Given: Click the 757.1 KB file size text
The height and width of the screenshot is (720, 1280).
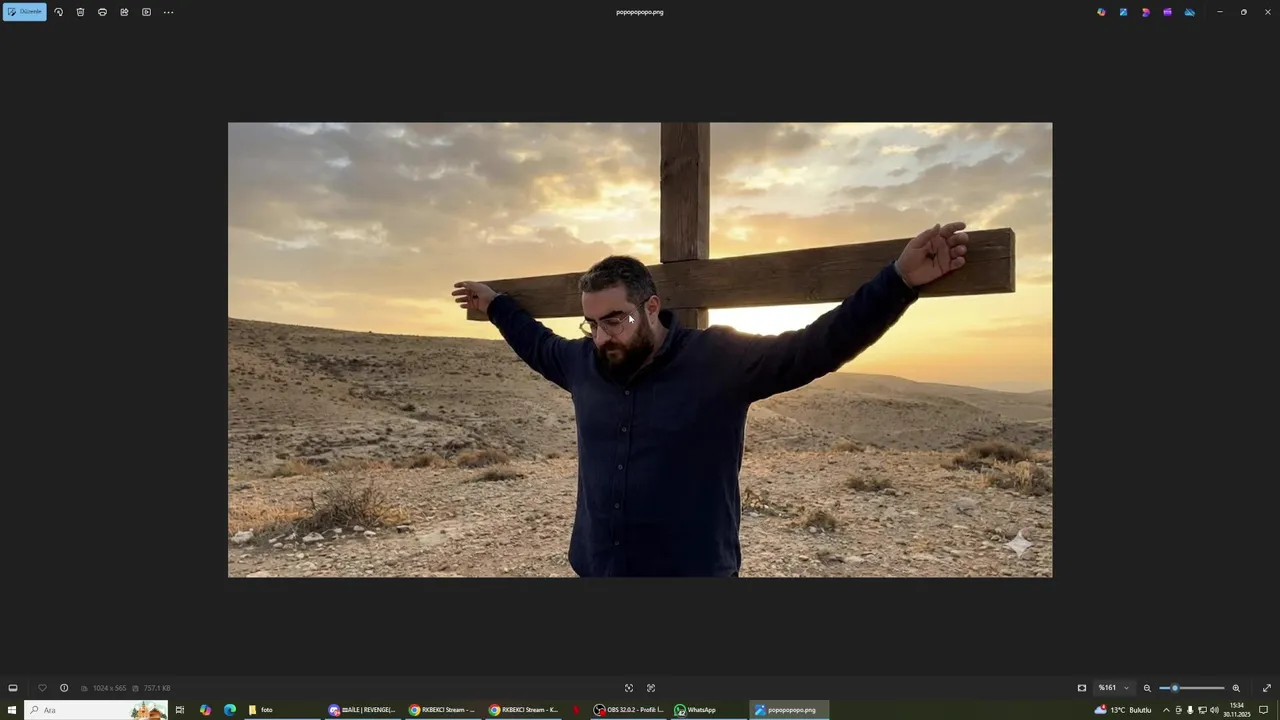Looking at the screenshot, I should [x=157, y=688].
